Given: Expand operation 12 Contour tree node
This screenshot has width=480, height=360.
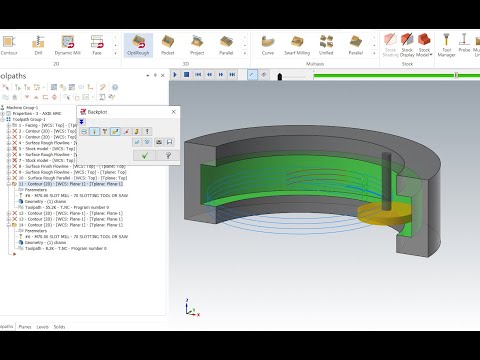Looking at the screenshot, I should pos(9,213).
